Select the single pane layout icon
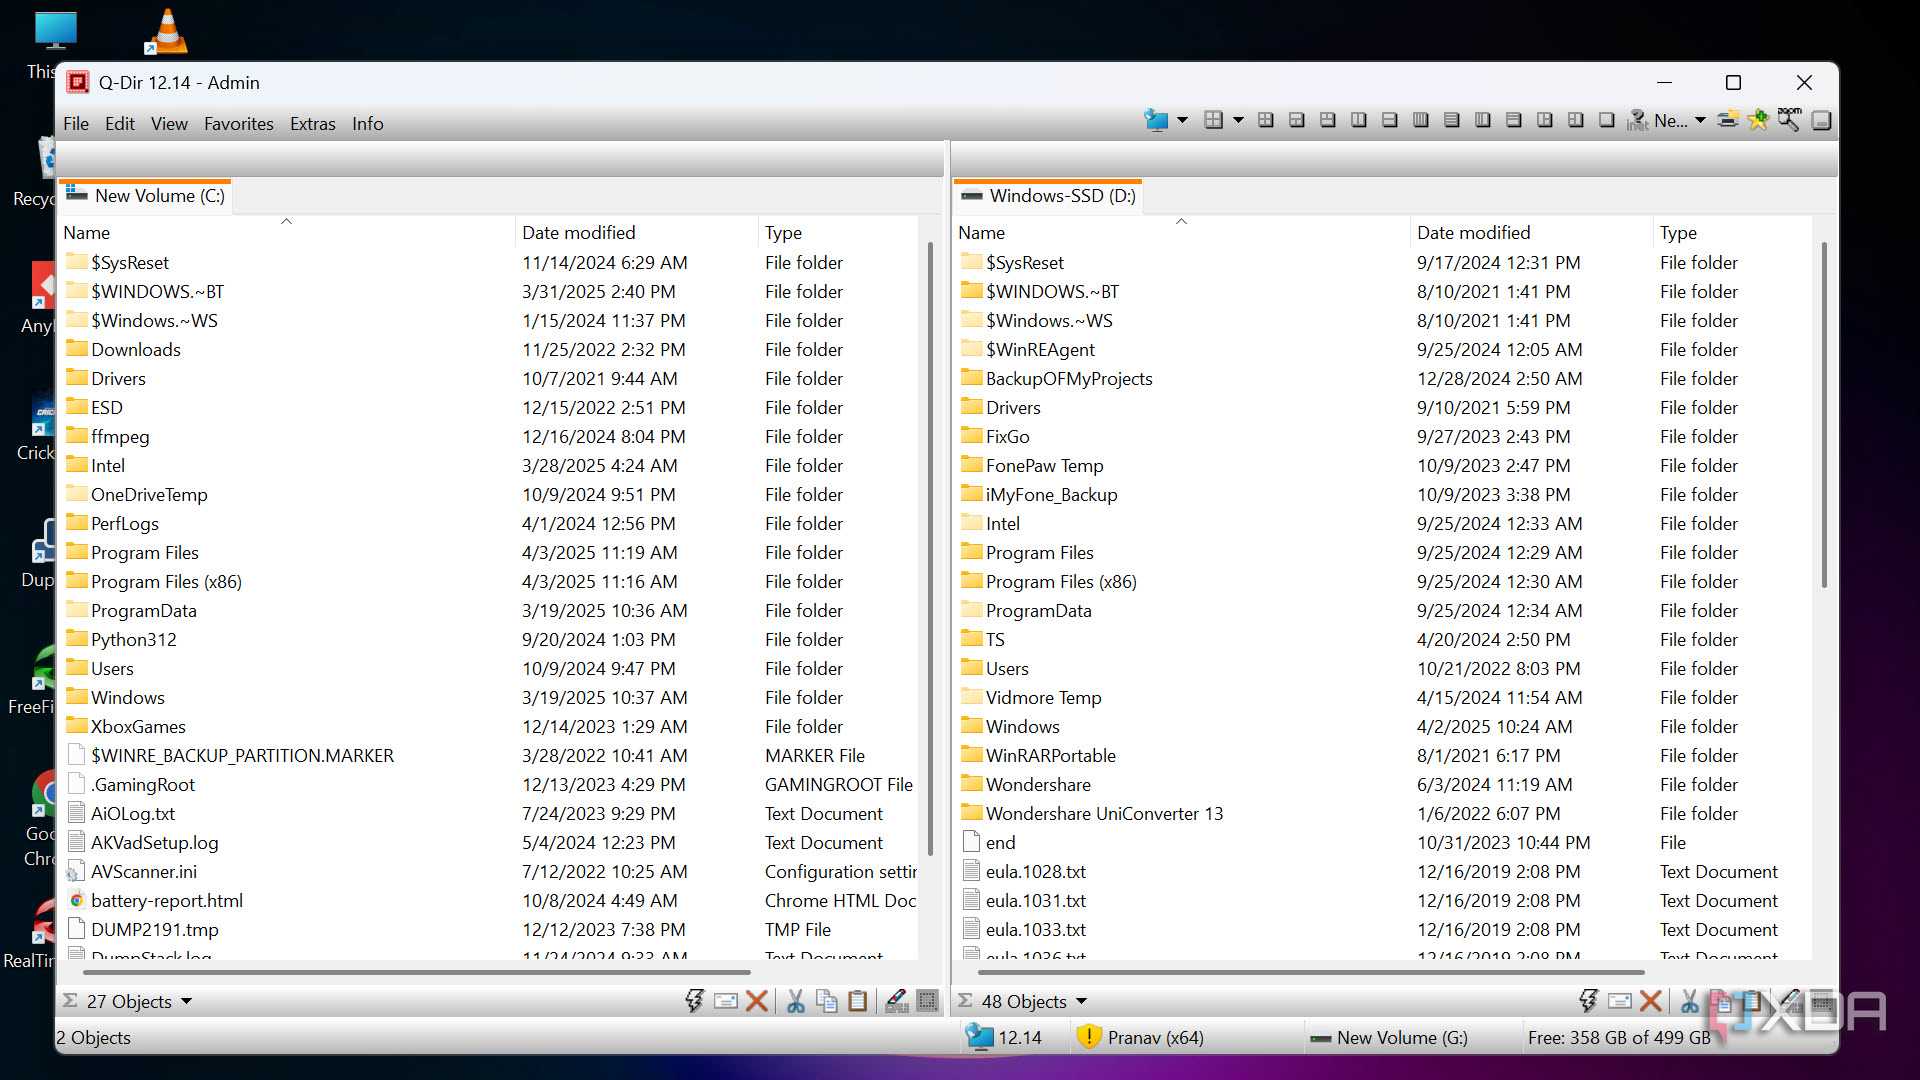Image resolution: width=1920 pixels, height=1080 pixels. tap(1606, 120)
